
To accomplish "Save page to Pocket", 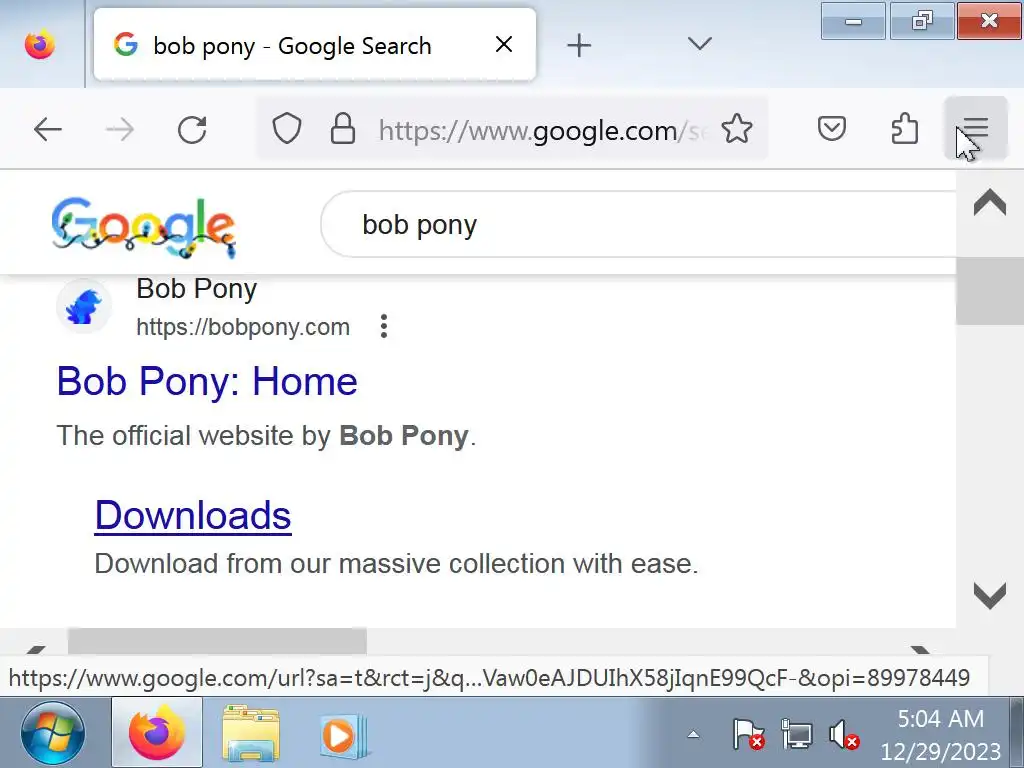I will click(831, 129).
